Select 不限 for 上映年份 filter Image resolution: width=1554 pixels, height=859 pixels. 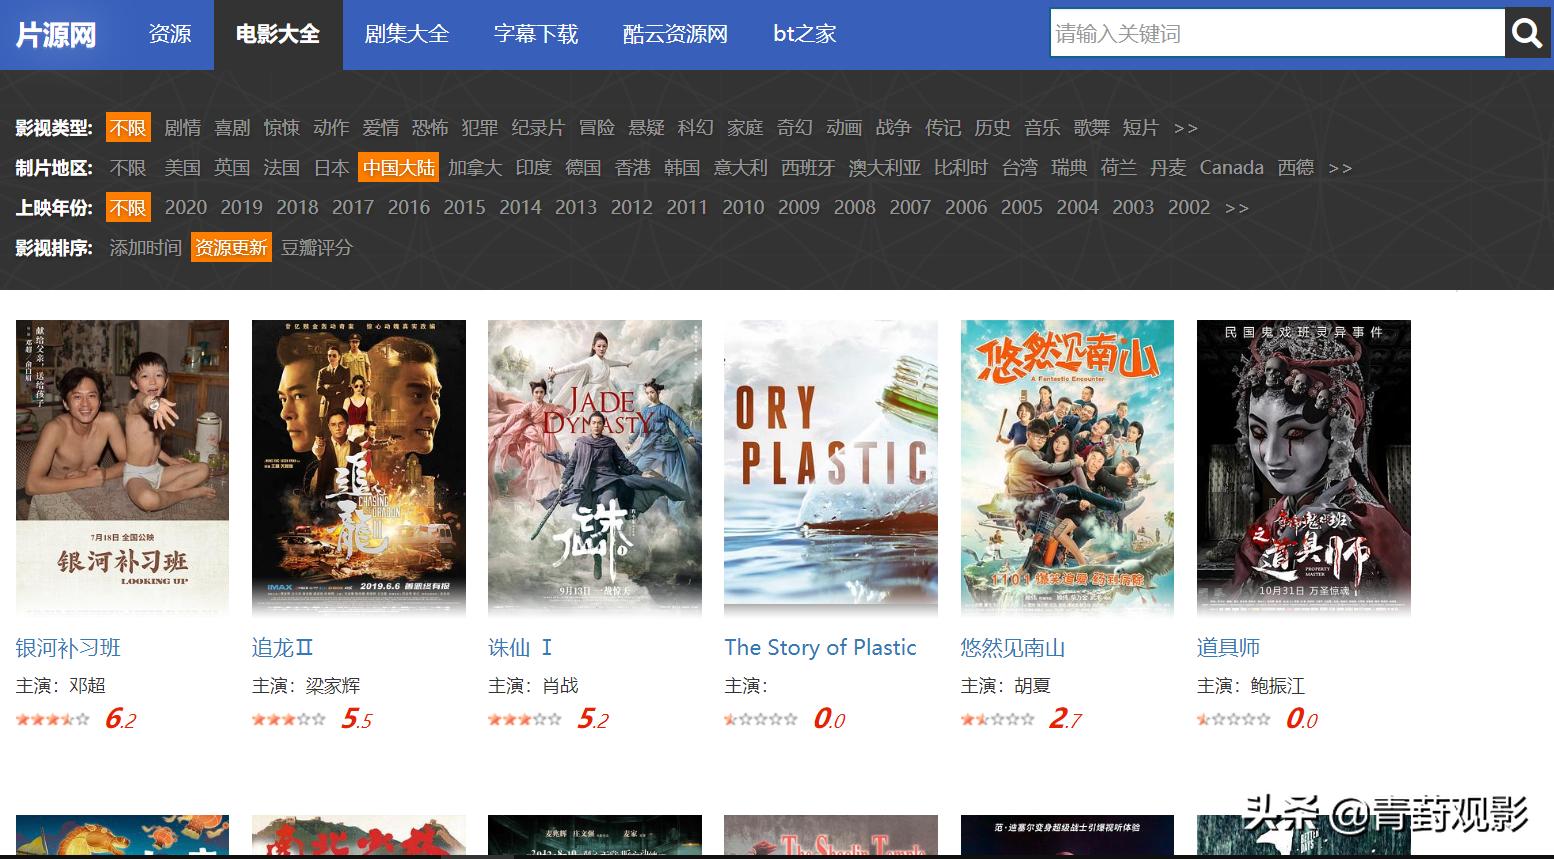pyautogui.click(x=128, y=208)
